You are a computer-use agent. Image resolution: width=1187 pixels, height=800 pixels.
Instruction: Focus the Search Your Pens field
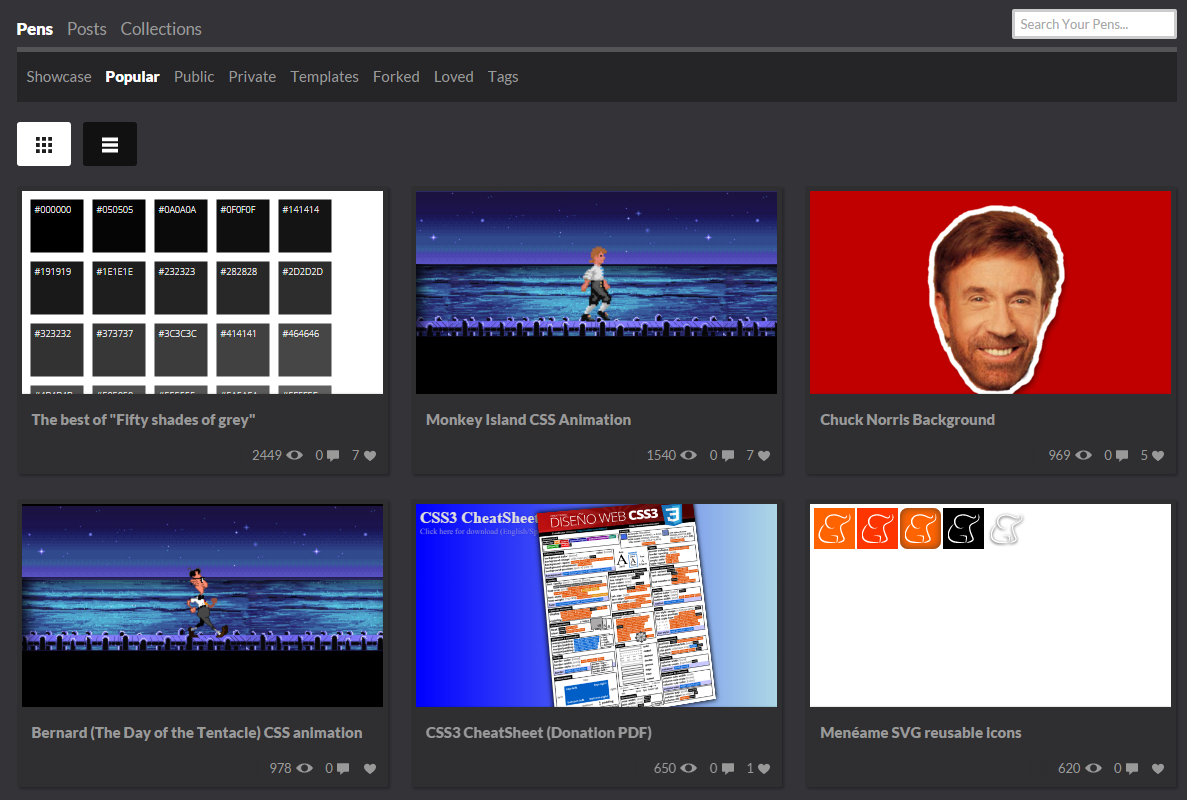coord(1094,24)
